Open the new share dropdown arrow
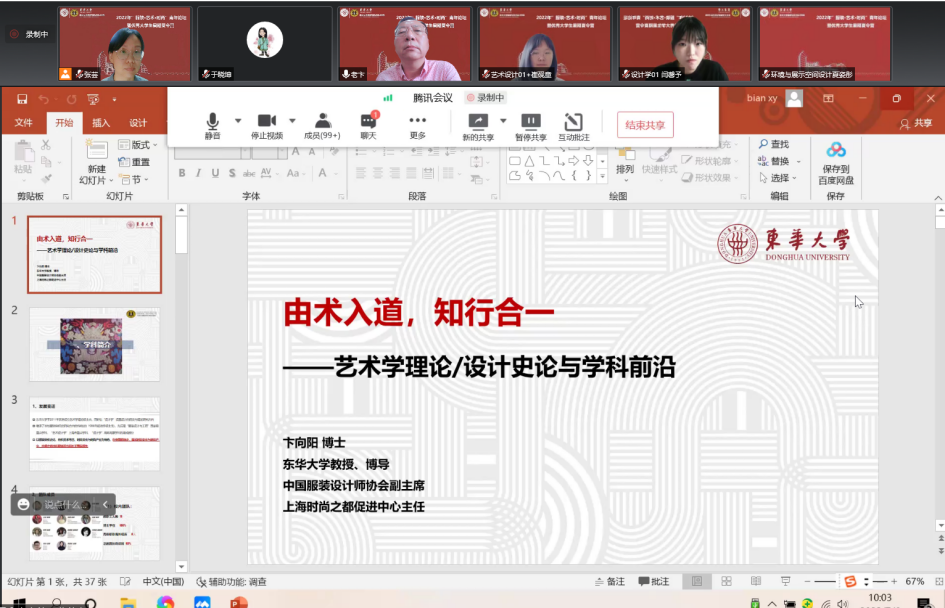This screenshot has height=608, width=945. [x=503, y=120]
